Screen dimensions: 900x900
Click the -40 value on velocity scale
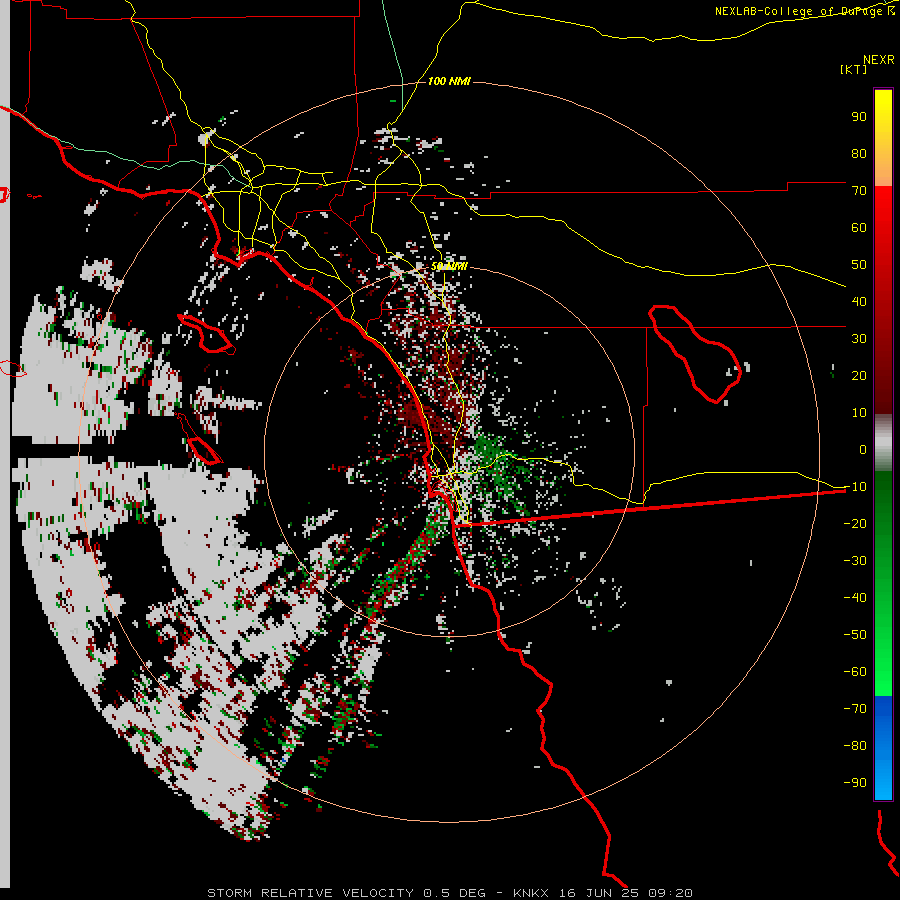pos(855,598)
